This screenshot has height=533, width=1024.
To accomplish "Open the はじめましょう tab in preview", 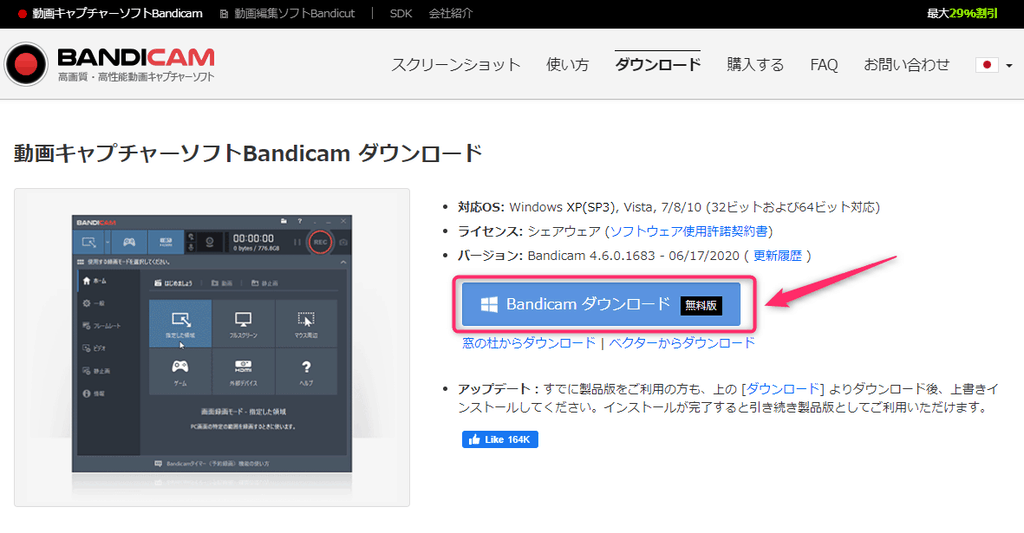I will (x=174, y=283).
